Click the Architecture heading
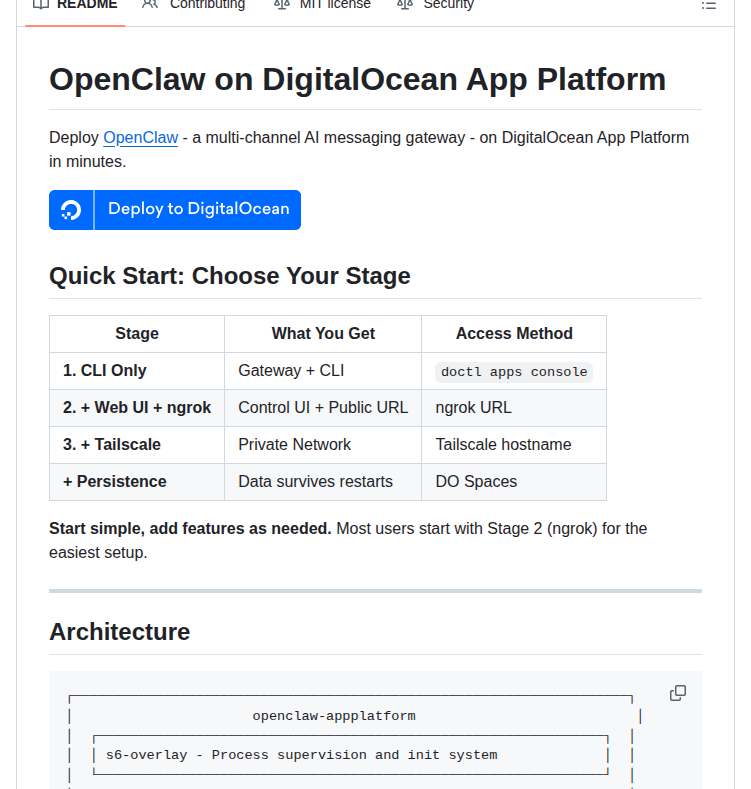The image size is (751, 789). 119,632
